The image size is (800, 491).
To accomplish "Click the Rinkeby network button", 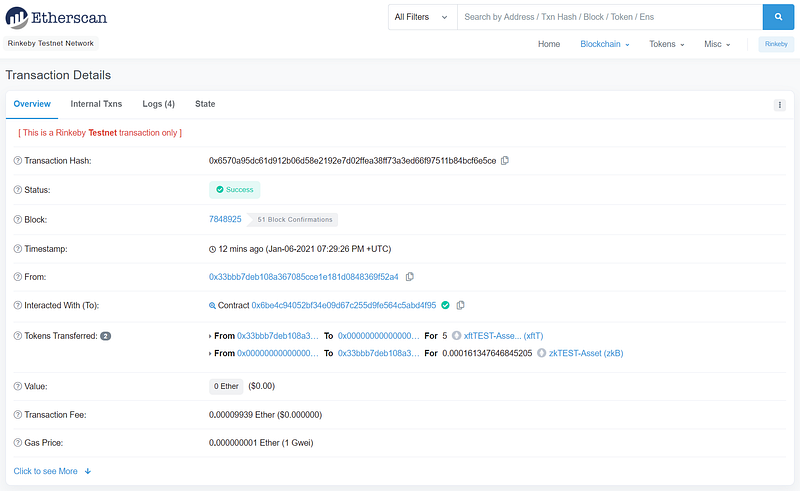I will [776, 44].
